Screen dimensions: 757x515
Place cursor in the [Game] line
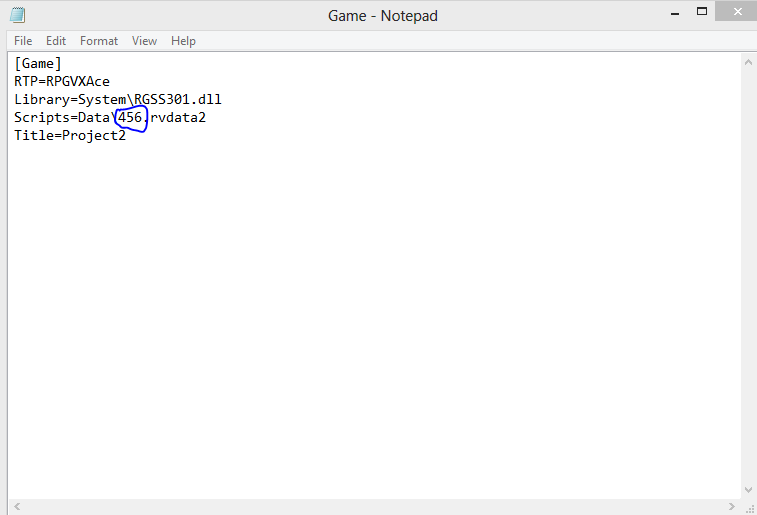click(x=38, y=64)
